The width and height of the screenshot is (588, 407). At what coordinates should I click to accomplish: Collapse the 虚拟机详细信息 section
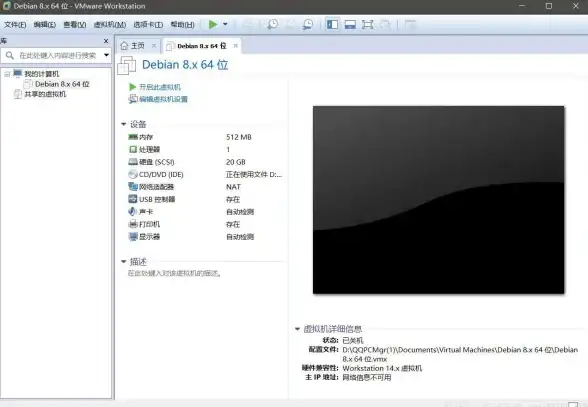[297, 329]
